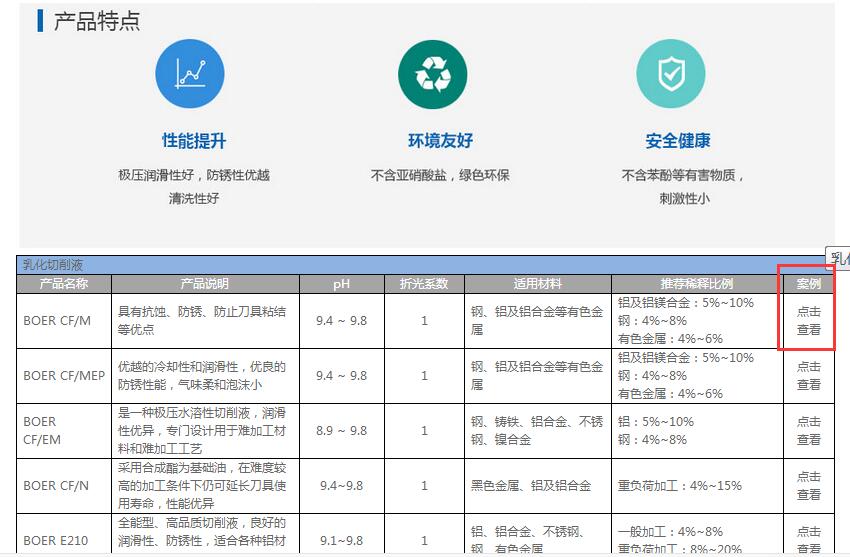
Task: Click the 产品特点 section heading
Action: 96,21
